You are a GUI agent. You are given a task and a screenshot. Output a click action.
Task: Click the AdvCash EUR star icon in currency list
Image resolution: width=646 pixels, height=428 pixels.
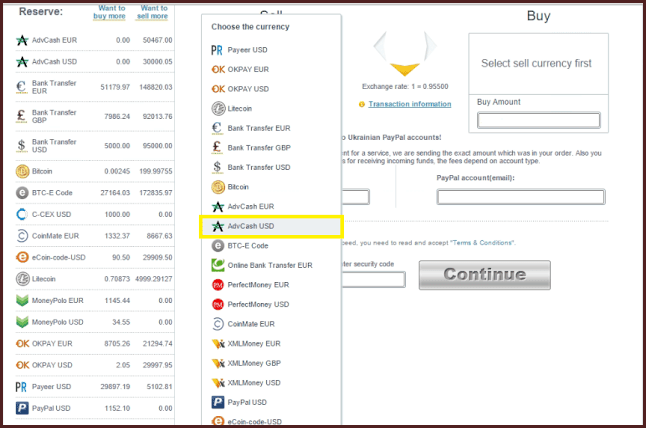point(218,206)
